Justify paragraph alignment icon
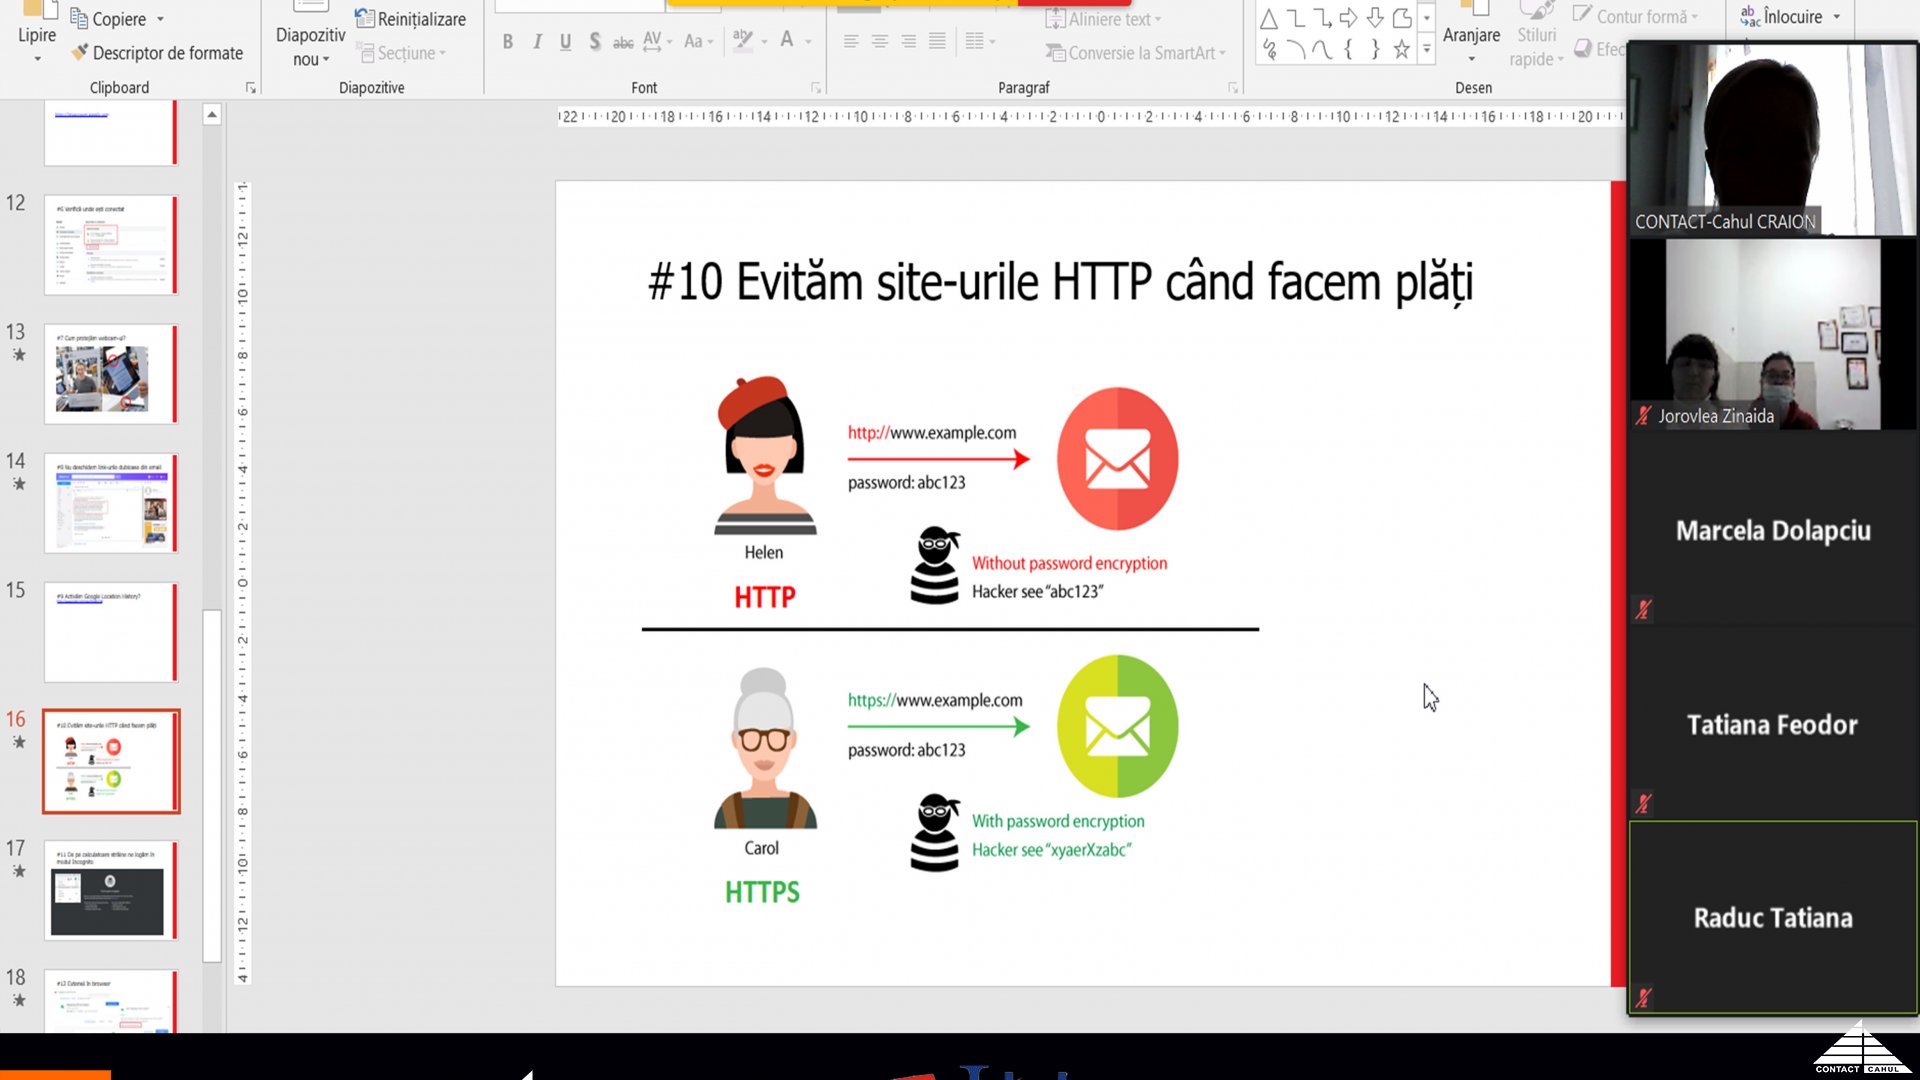Screen dimensions: 1920x1080 (937, 42)
